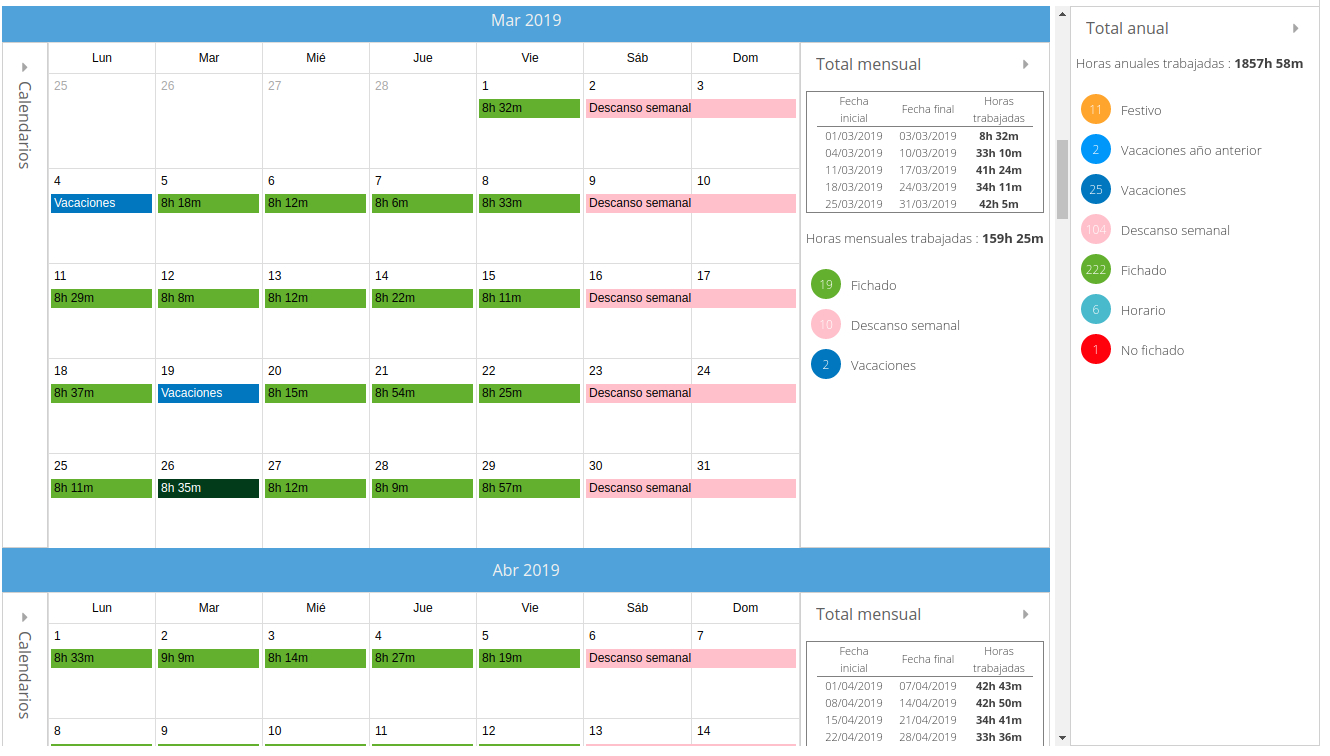Open the 8h 18m entry on March 5
Image resolution: width=1330 pixels, height=756 pixels.
209,203
